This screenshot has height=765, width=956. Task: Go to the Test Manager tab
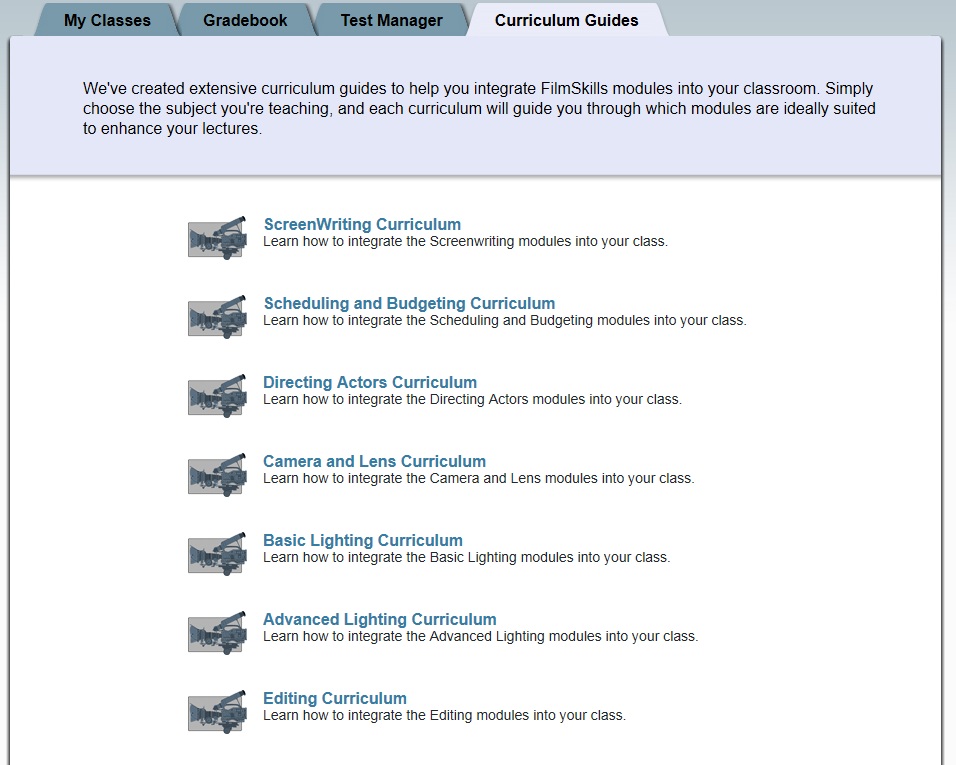391,20
